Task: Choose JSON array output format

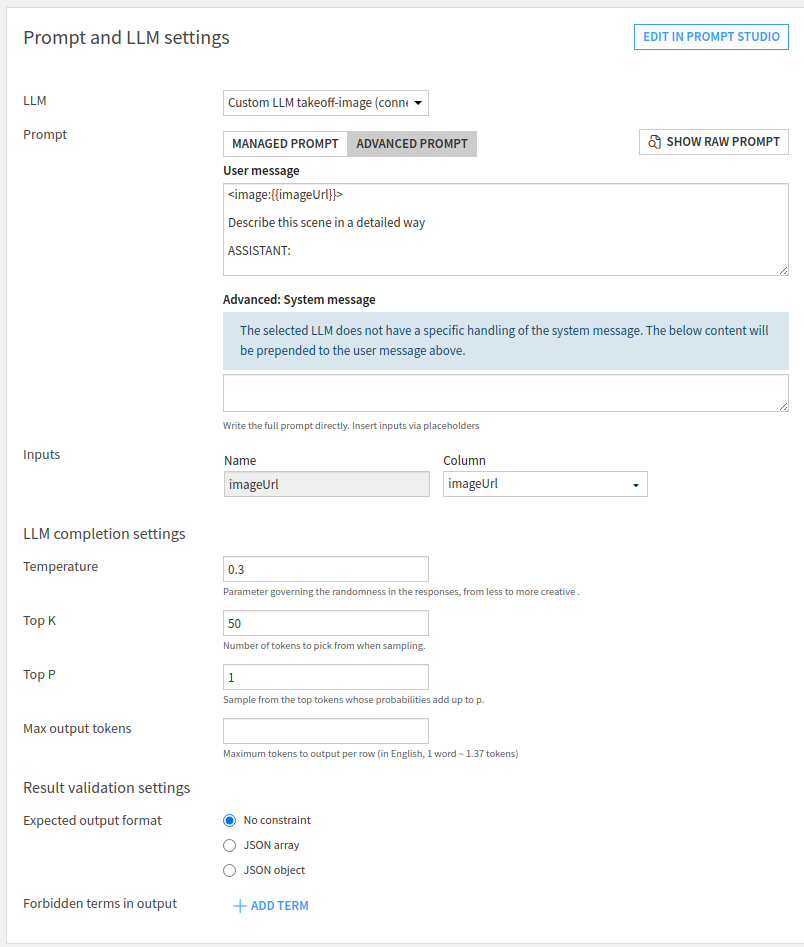Action: pyautogui.click(x=230, y=845)
